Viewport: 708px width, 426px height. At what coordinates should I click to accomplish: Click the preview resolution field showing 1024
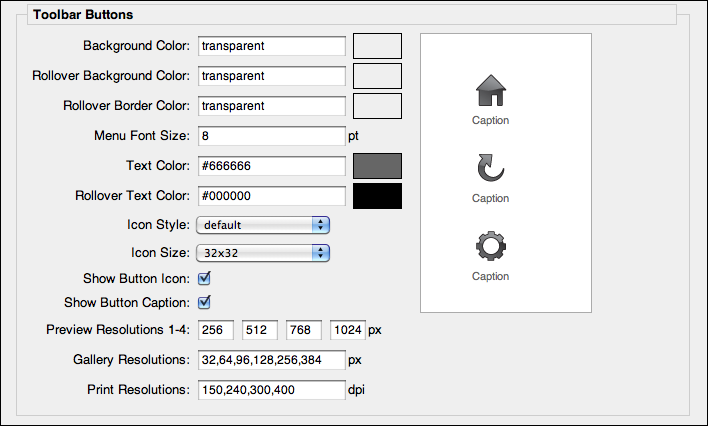pos(348,330)
